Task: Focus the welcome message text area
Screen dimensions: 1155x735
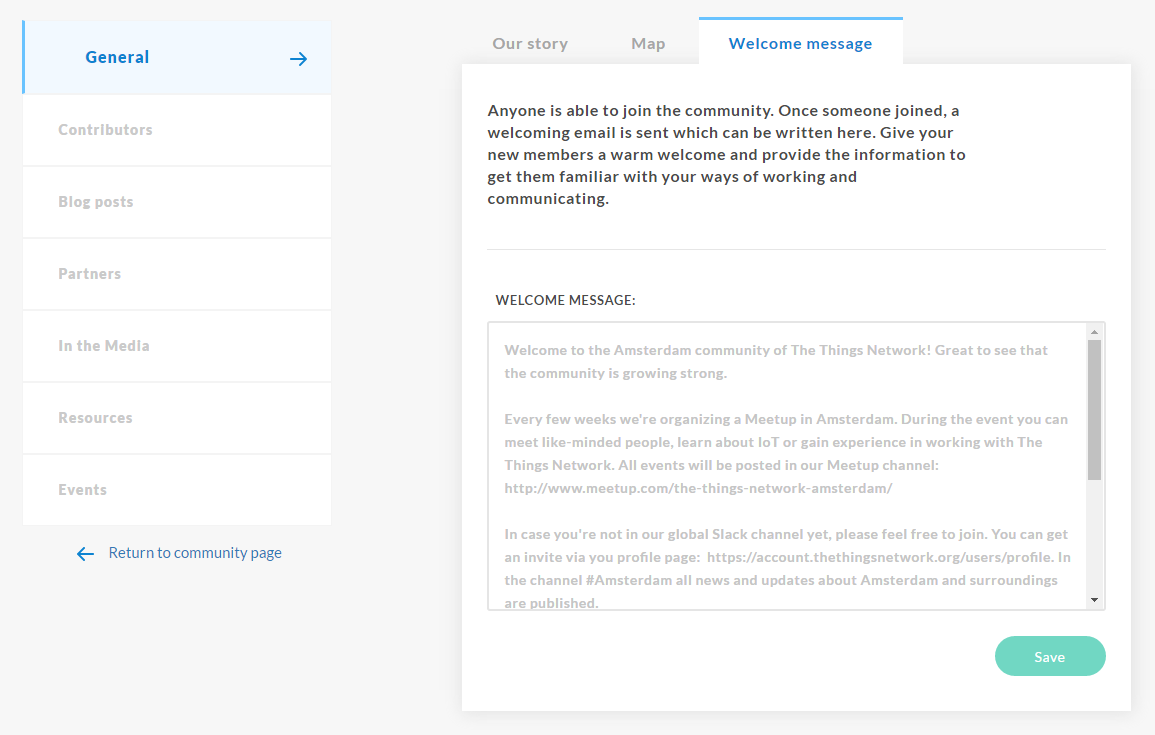Action: pyautogui.click(x=787, y=465)
